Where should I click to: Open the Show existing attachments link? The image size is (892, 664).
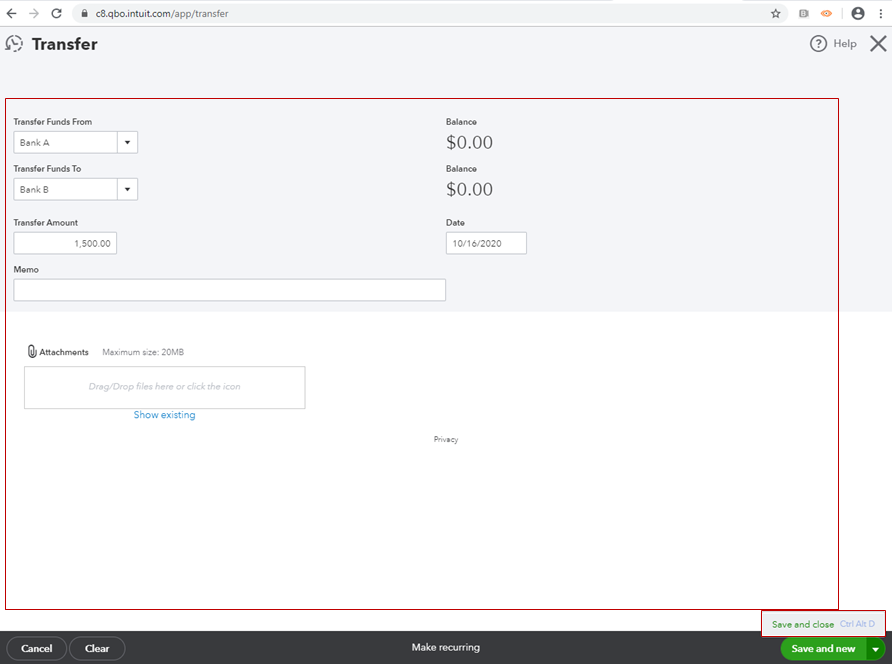[x=164, y=415]
